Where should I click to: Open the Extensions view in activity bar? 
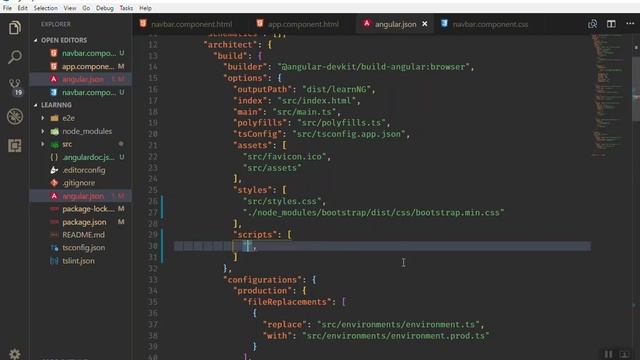(x=15, y=146)
